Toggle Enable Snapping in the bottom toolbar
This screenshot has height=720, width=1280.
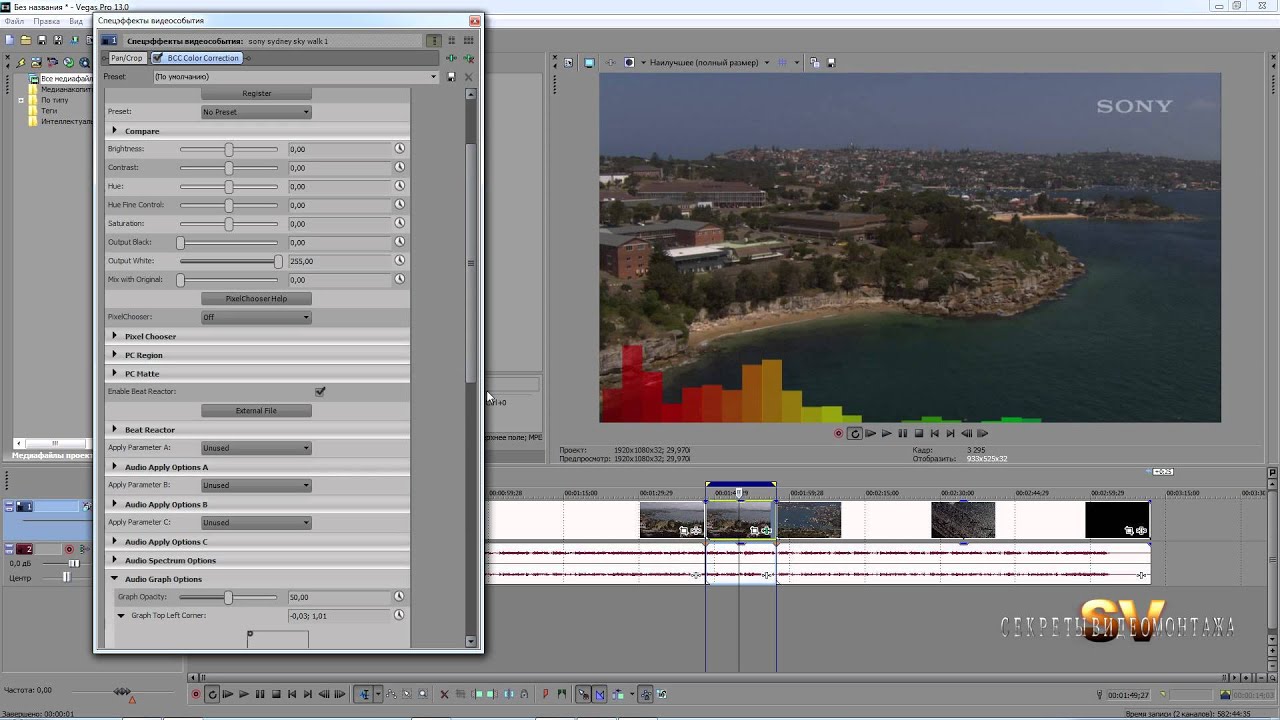tap(584, 694)
